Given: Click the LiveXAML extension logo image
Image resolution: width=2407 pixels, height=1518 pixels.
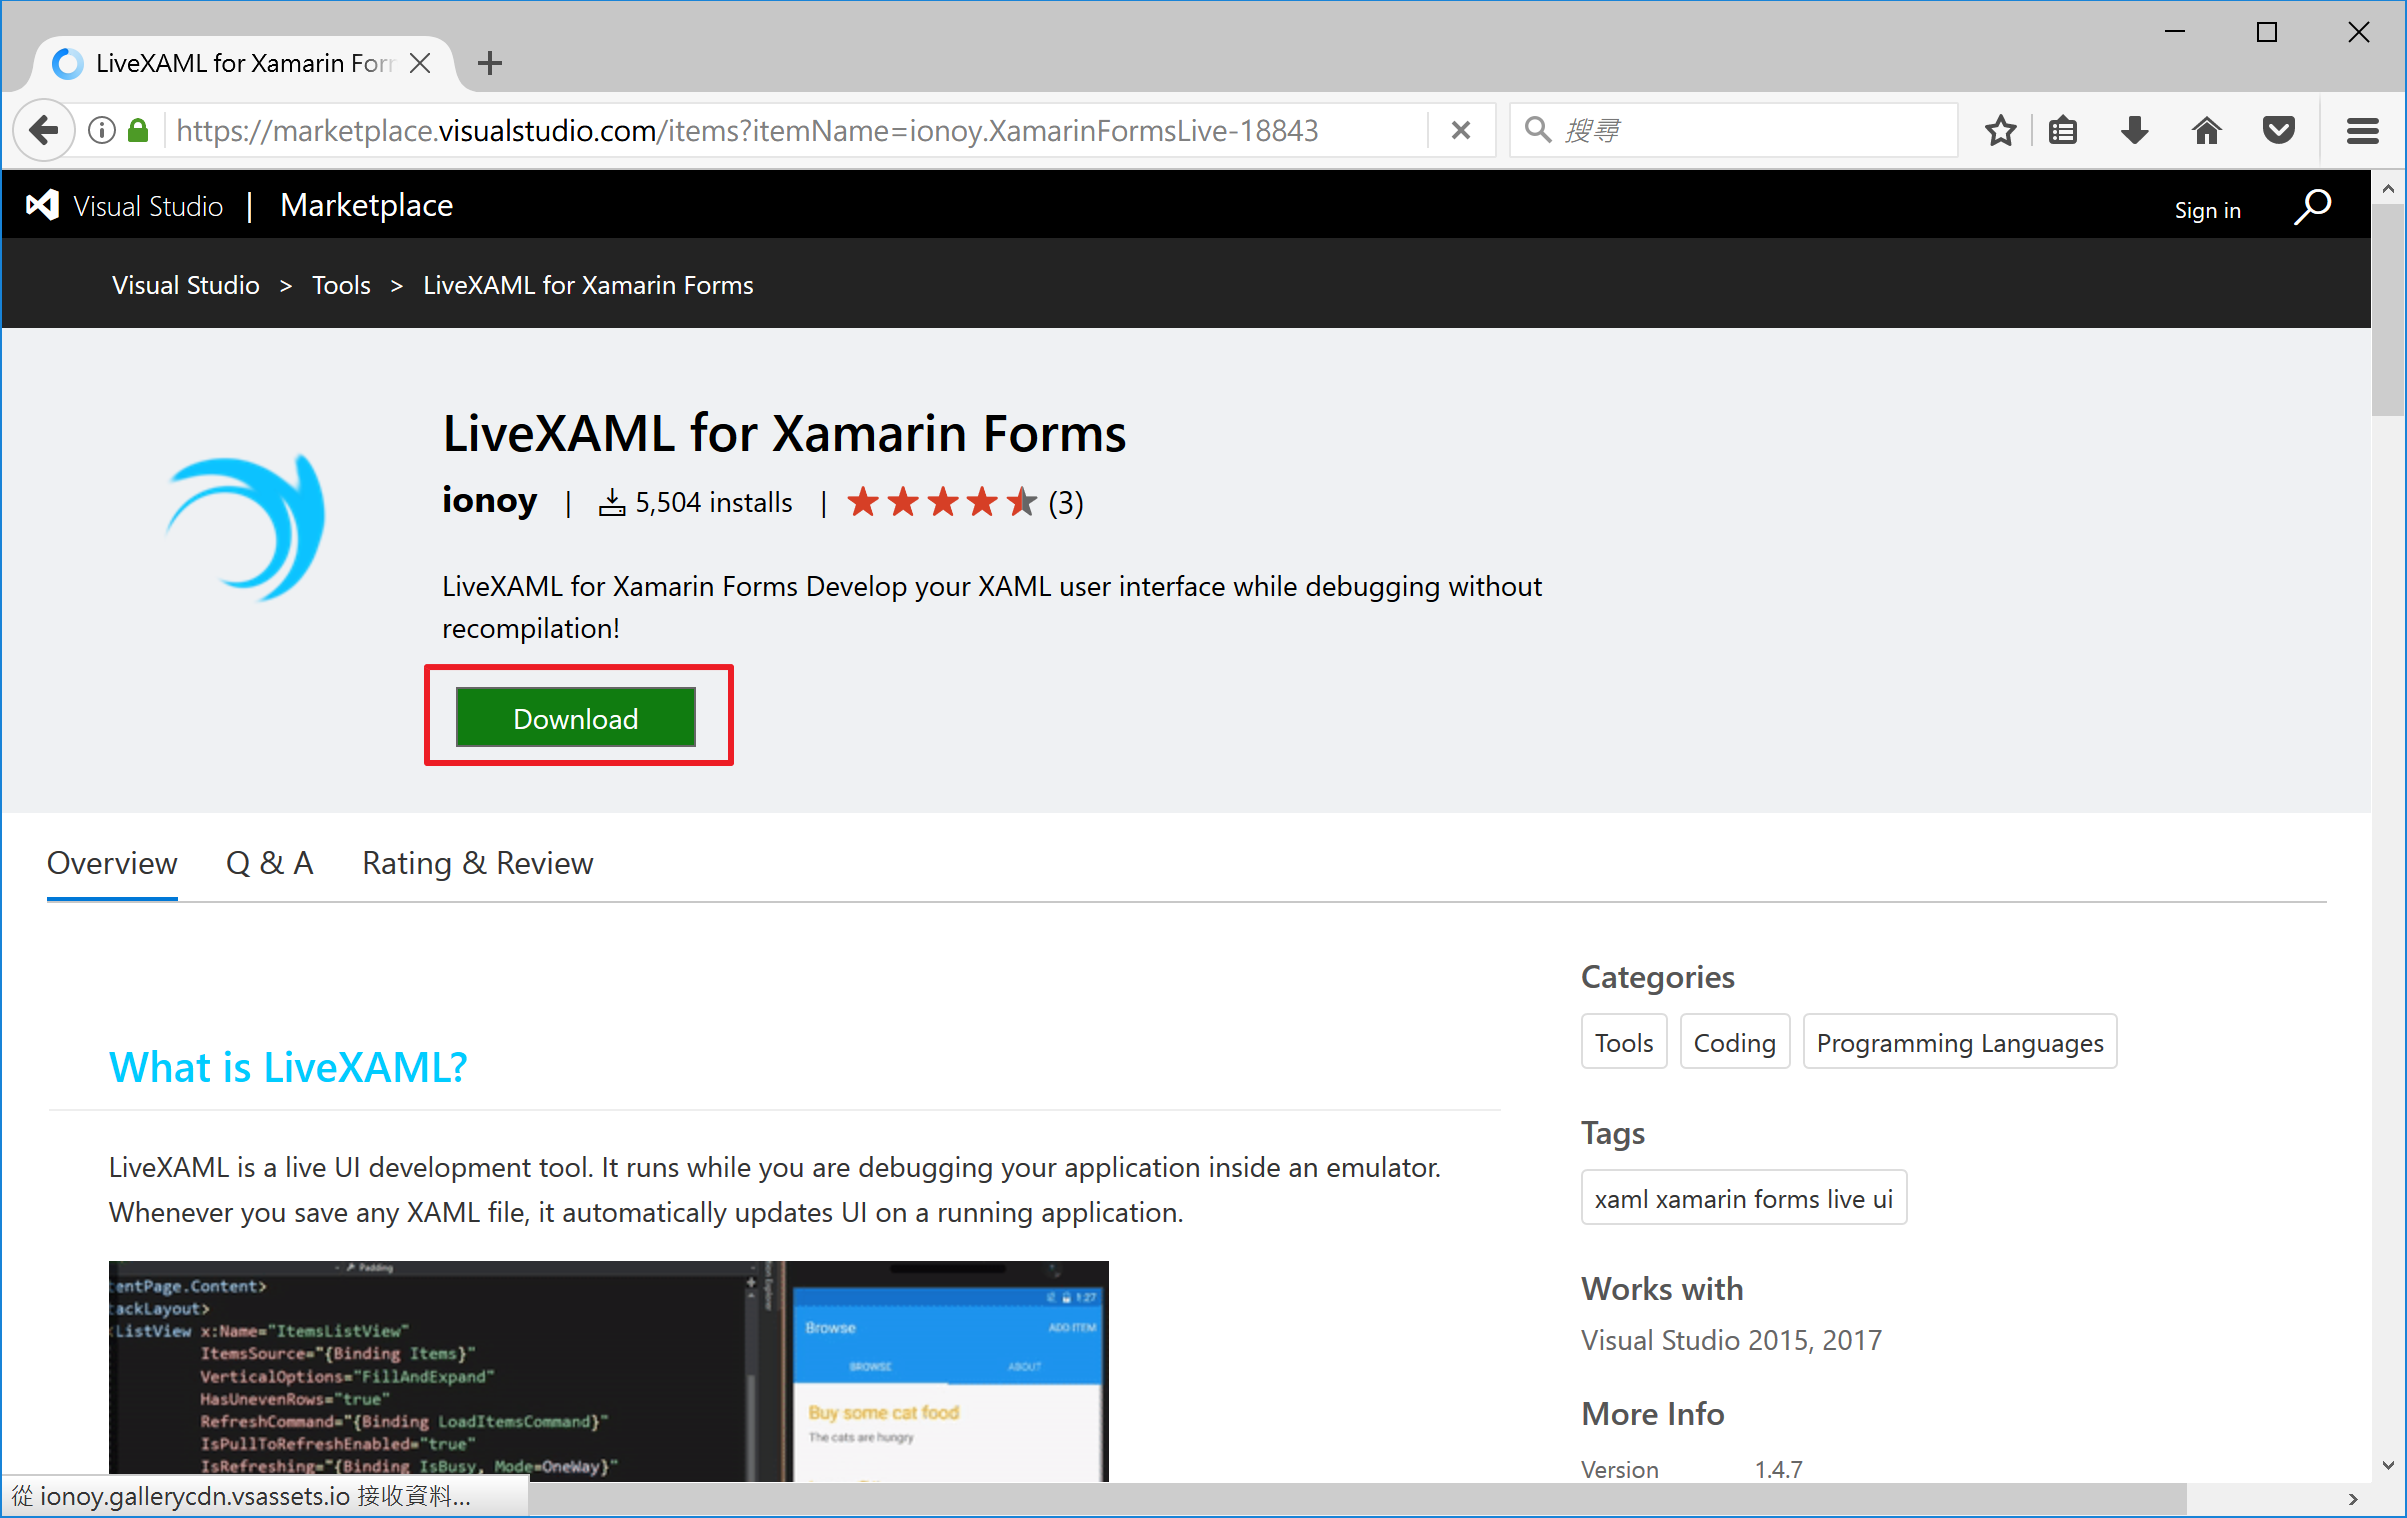Looking at the screenshot, I should tap(246, 527).
